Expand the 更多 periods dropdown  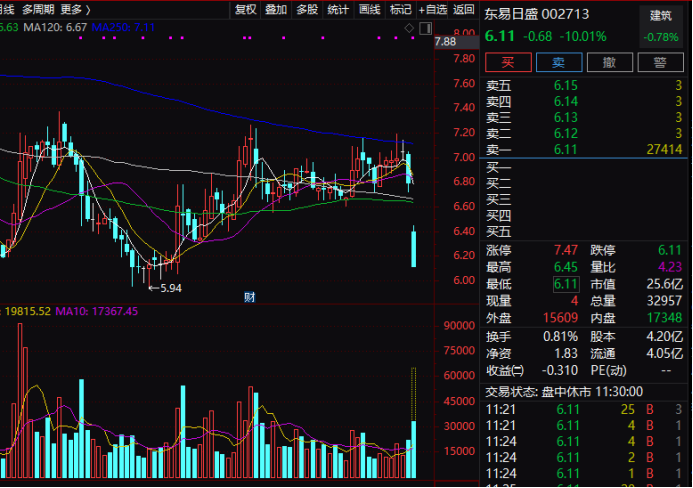click(76, 9)
